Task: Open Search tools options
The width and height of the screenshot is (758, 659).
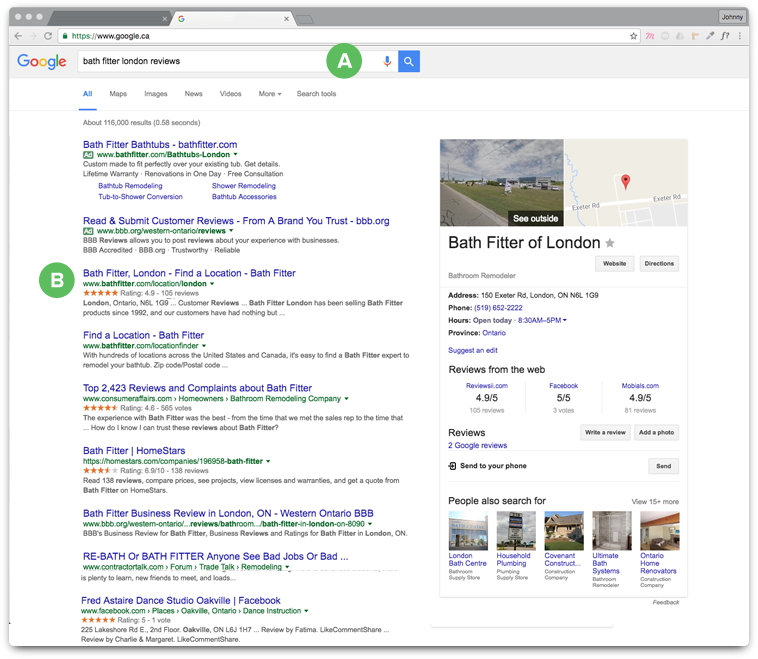Action: [x=316, y=94]
